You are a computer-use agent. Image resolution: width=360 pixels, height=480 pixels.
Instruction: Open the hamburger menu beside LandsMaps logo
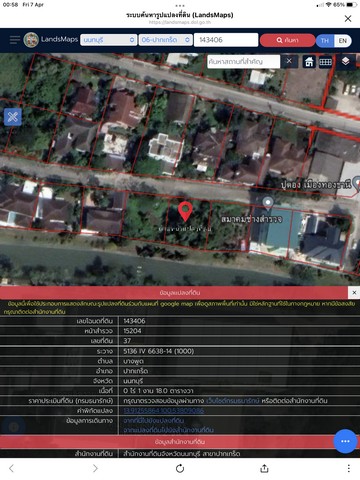click(x=15, y=40)
